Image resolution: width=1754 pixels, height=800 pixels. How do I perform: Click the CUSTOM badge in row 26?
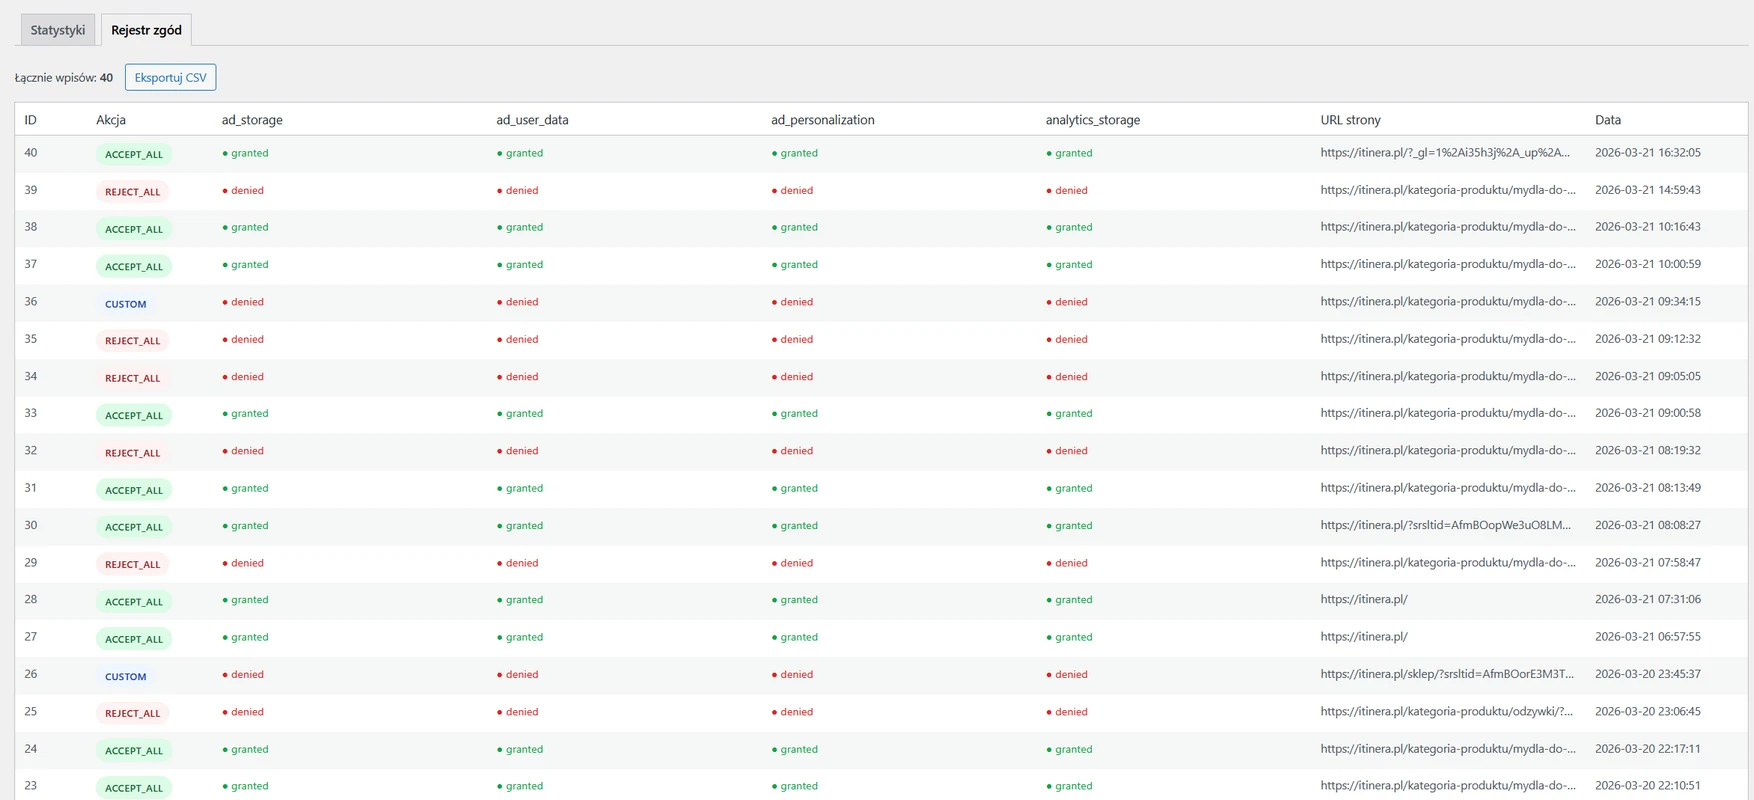(126, 677)
